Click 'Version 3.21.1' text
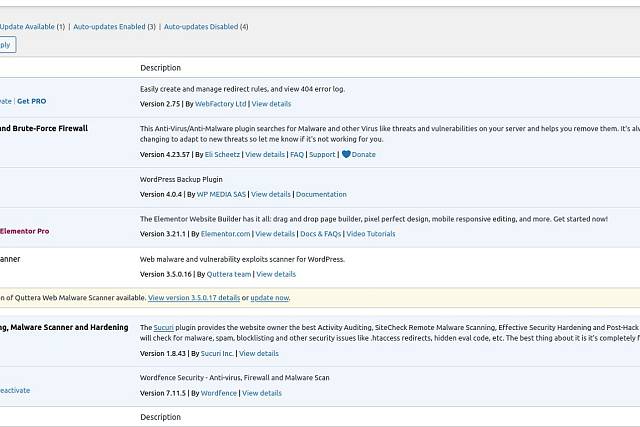The height and width of the screenshot is (427, 640). 163,234
